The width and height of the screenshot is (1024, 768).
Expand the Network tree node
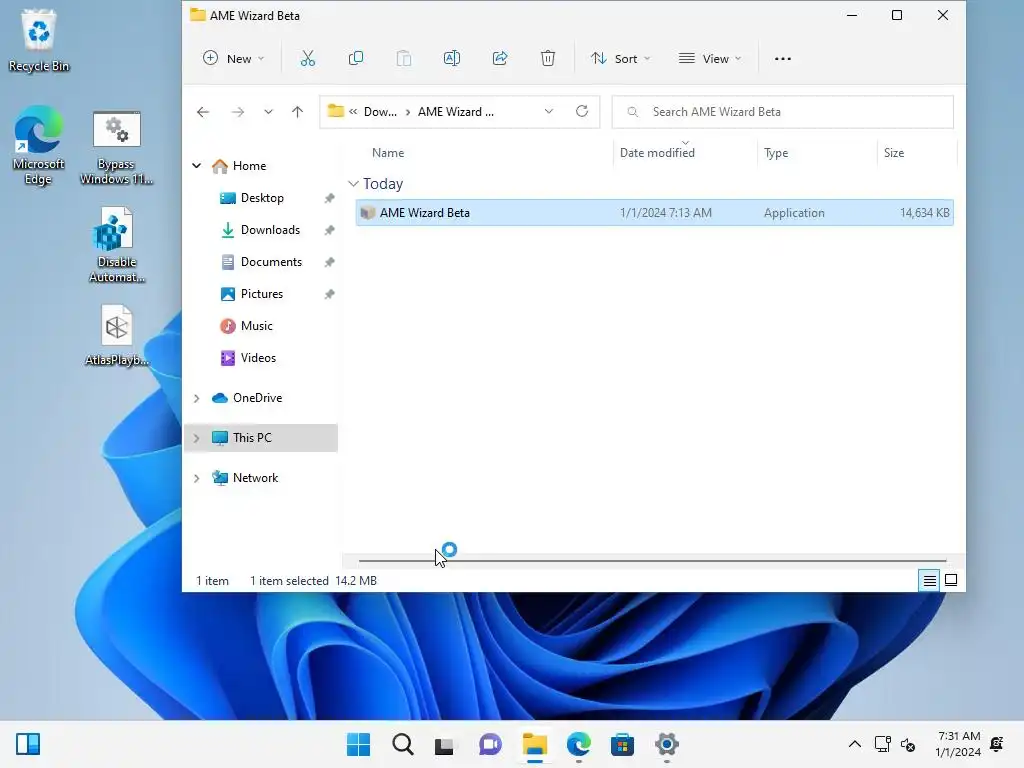(x=197, y=479)
